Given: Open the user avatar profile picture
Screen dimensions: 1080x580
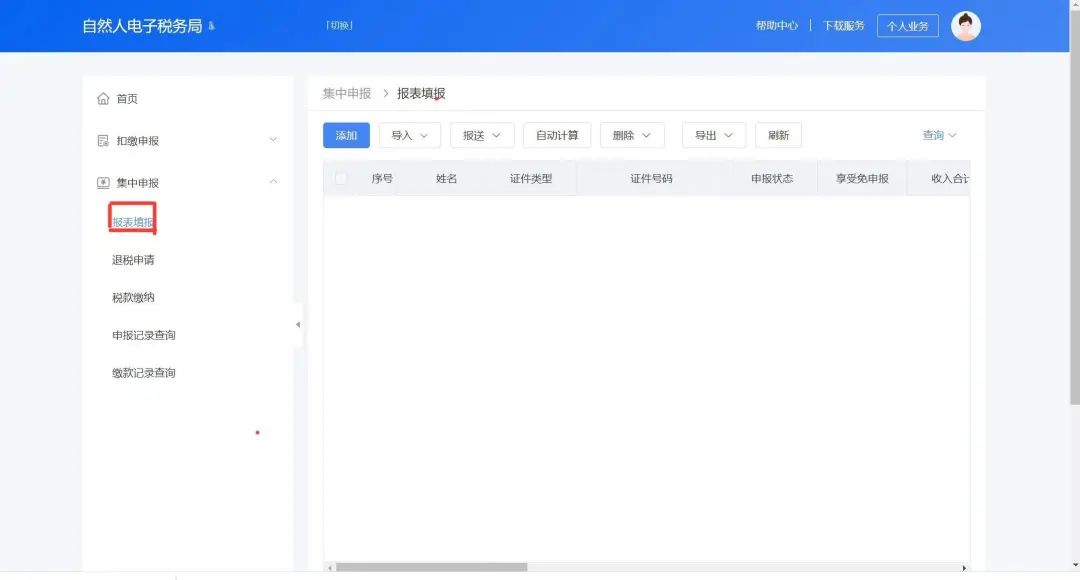Looking at the screenshot, I should pyautogui.click(x=965, y=26).
